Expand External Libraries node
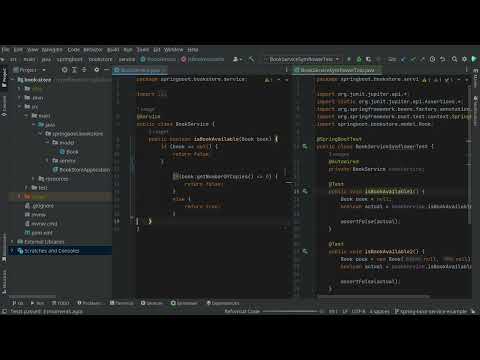The height and width of the screenshot is (360, 480). pos(13,242)
